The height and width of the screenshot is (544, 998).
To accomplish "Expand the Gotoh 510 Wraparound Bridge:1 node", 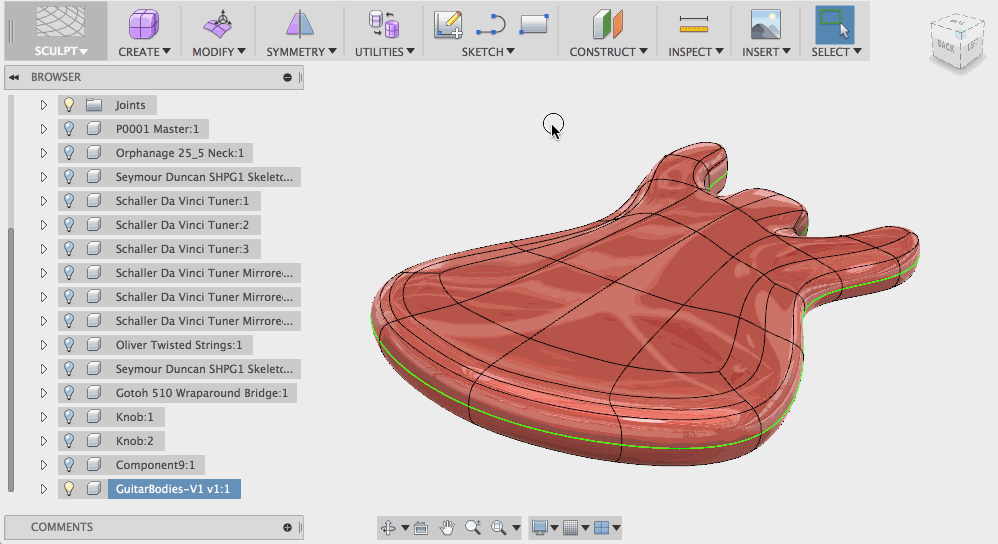I will point(43,393).
